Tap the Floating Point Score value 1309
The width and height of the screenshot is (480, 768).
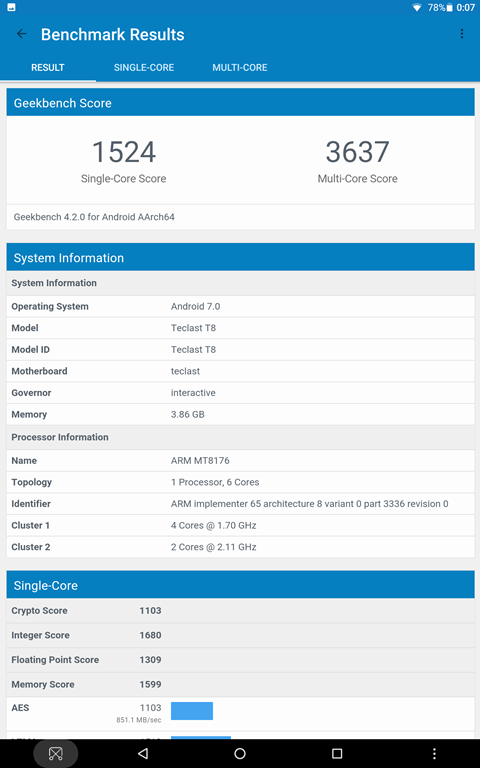click(150, 660)
